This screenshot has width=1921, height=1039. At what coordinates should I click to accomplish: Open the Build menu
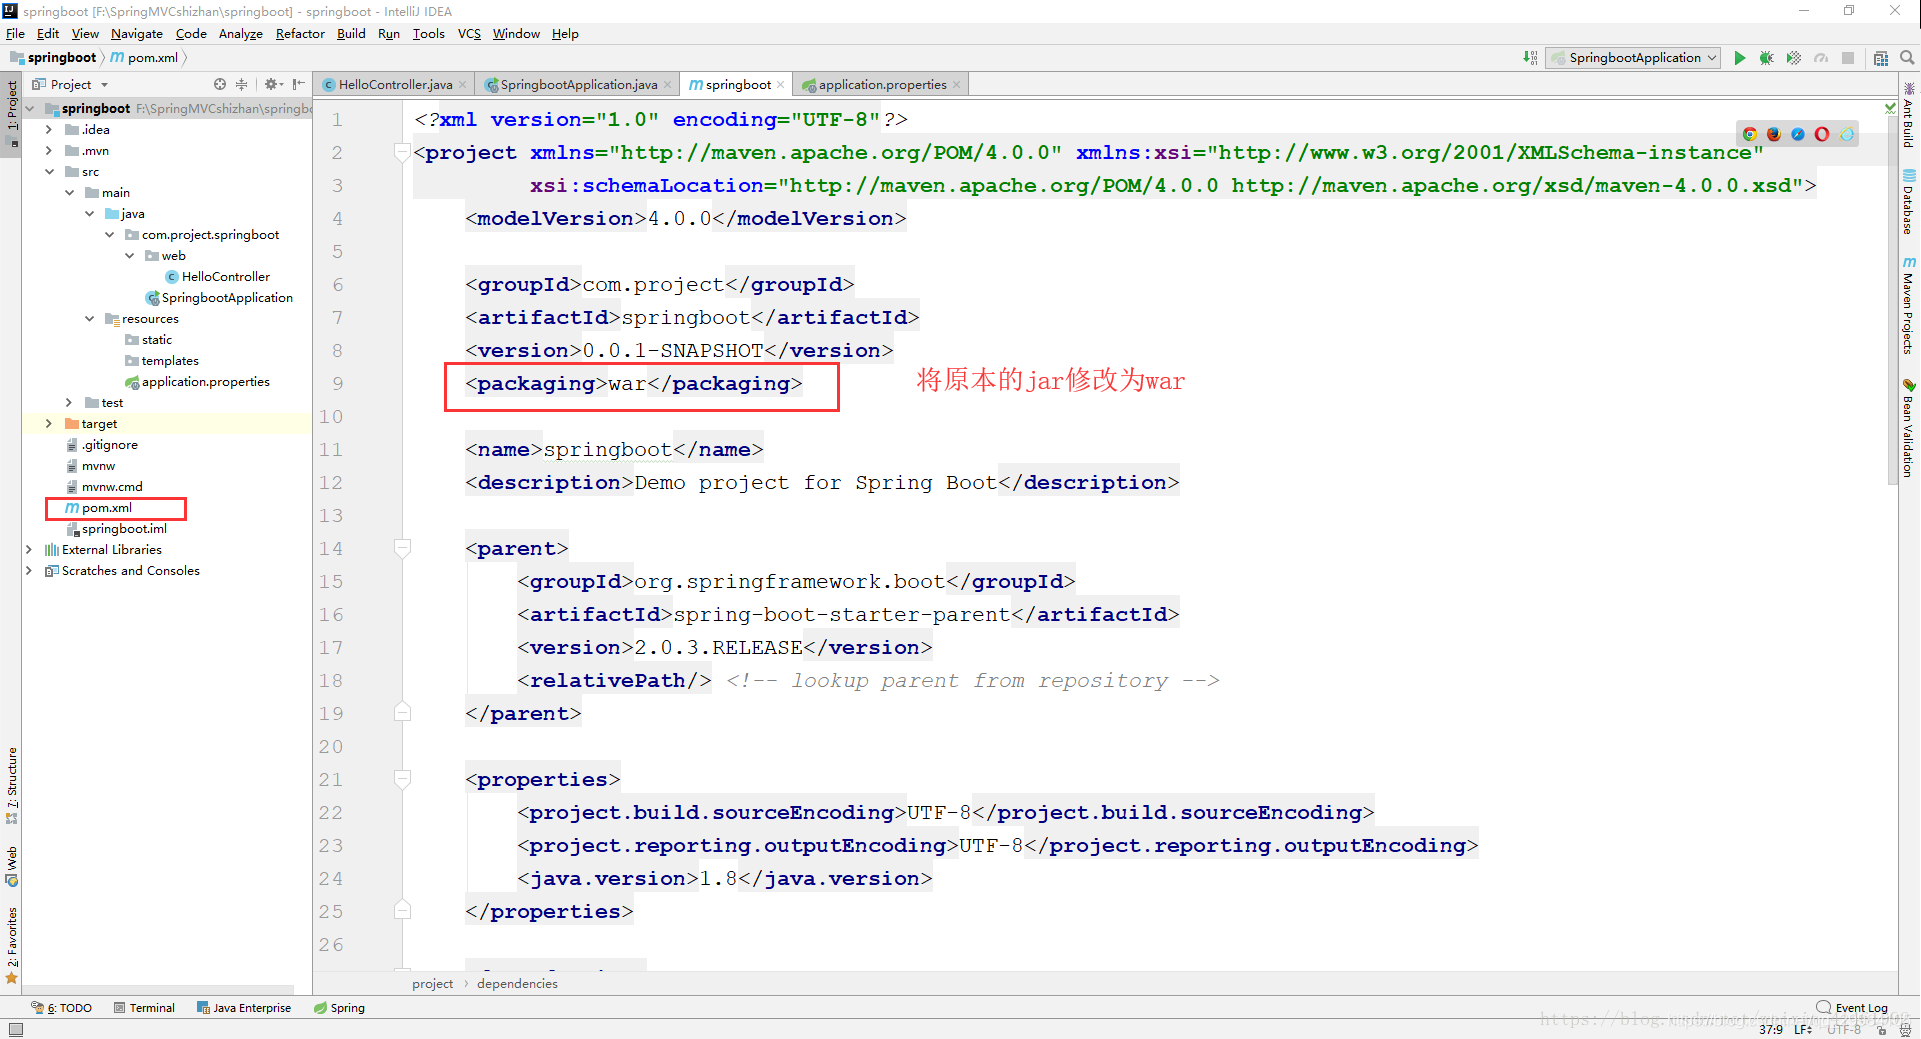[x=351, y=34]
